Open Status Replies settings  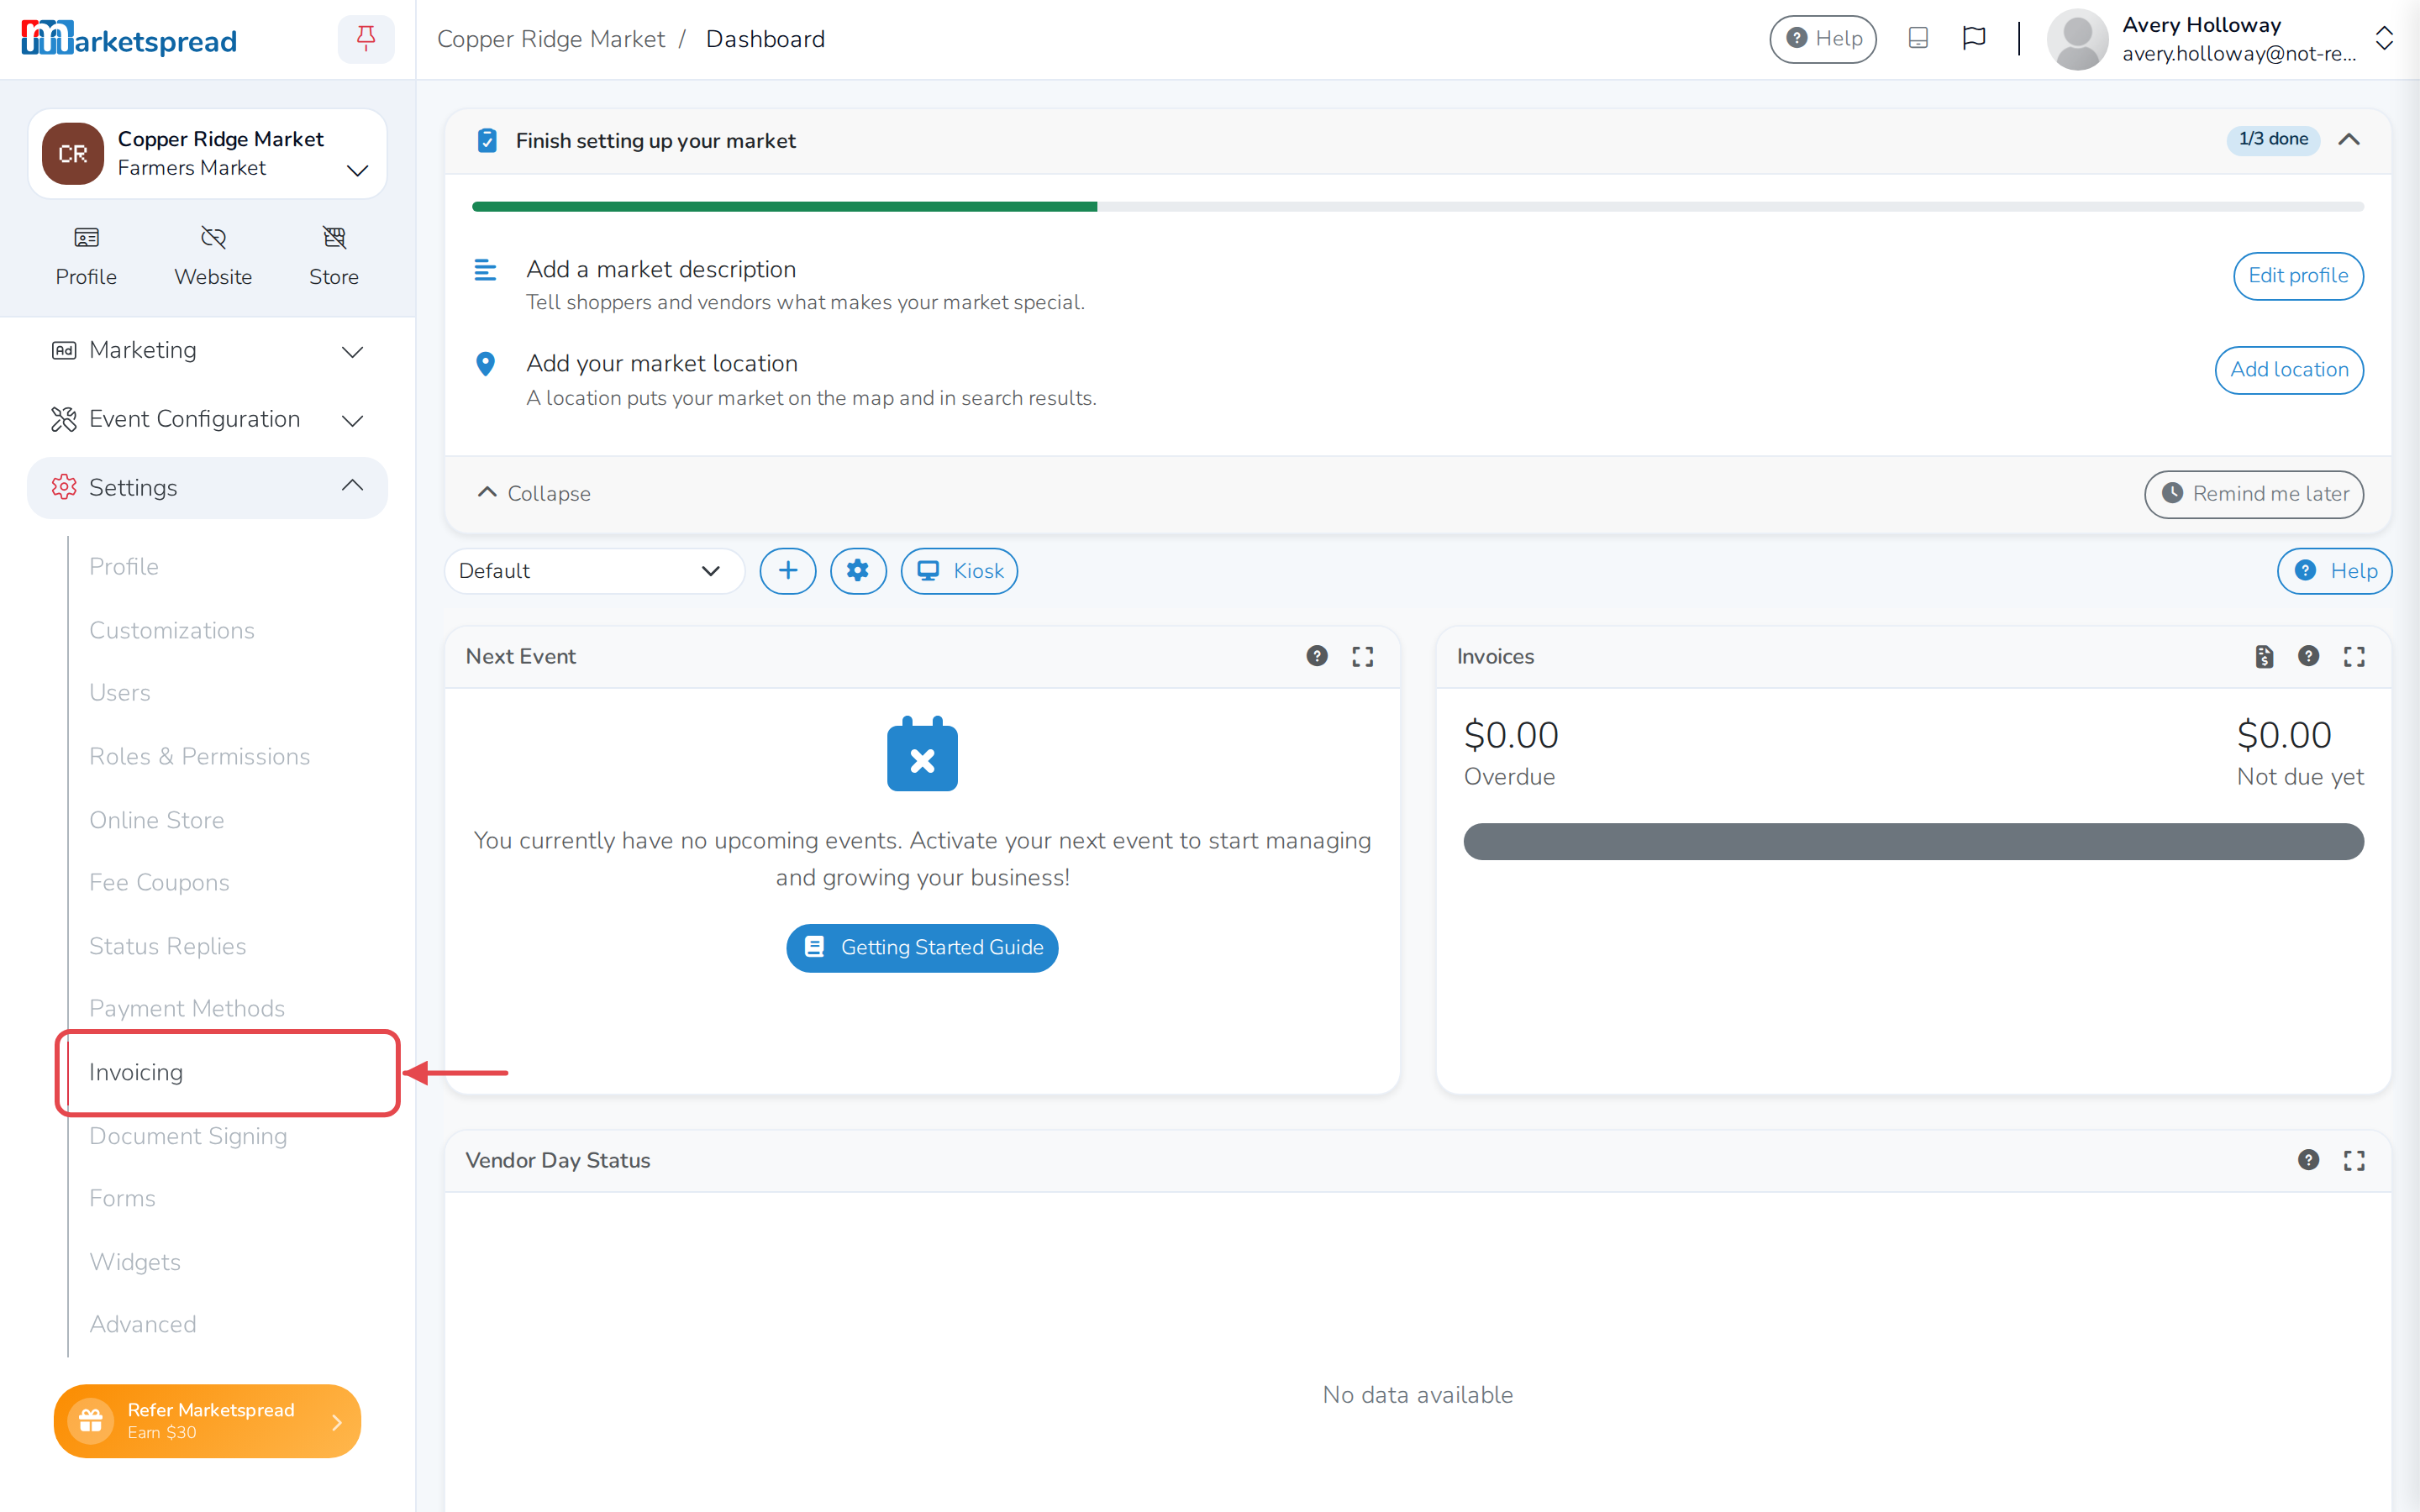[x=168, y=946]
